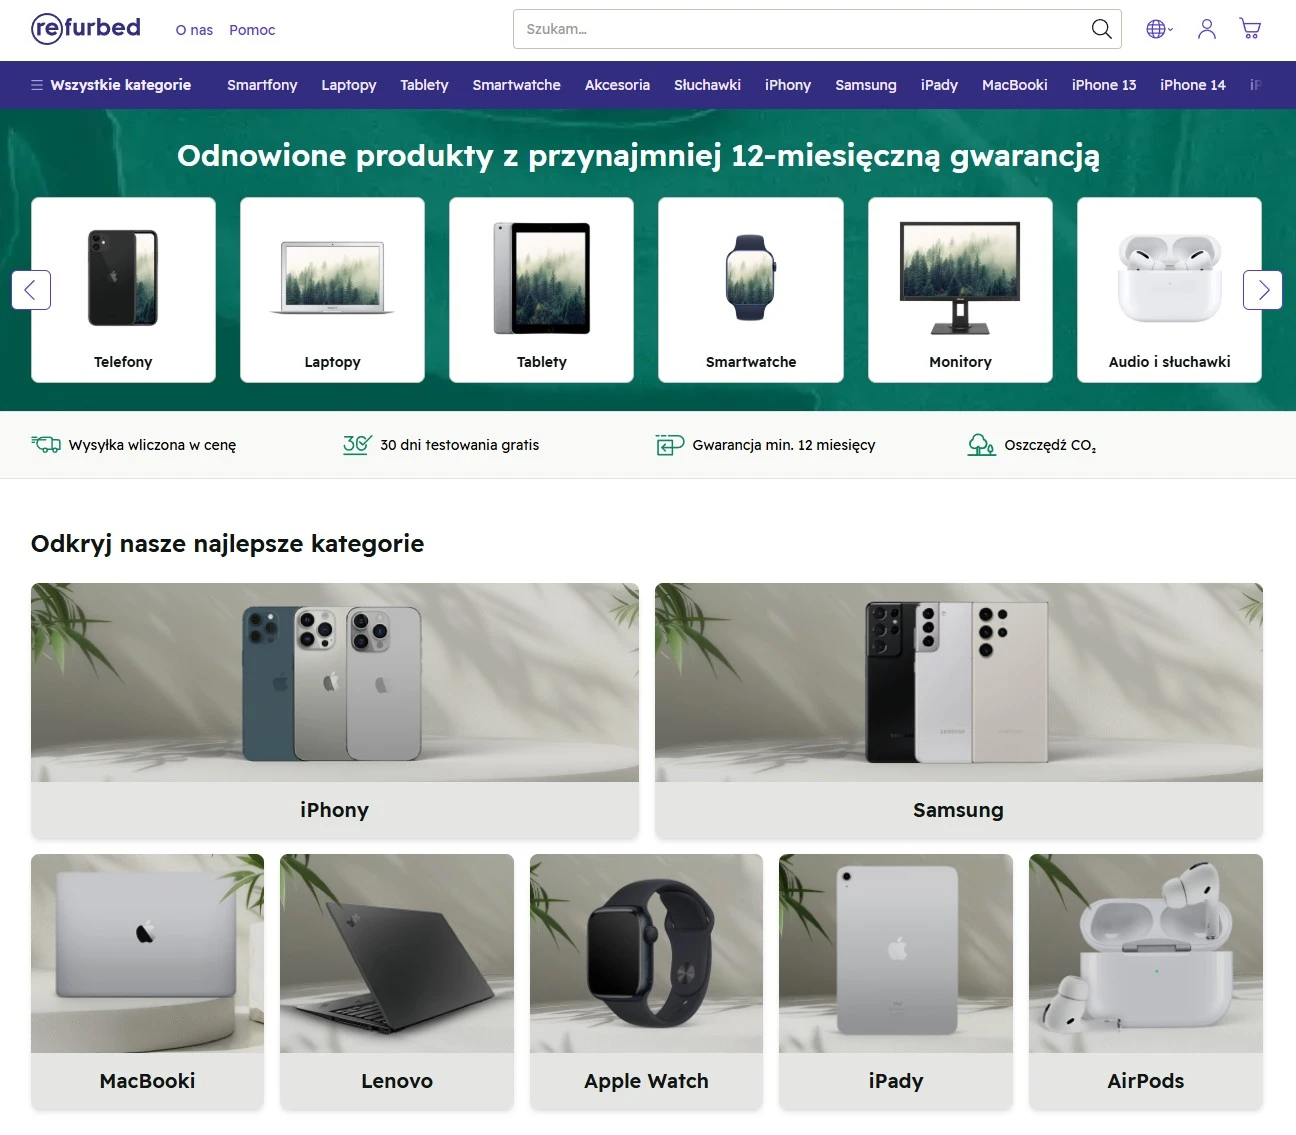
Task: Select Akcesoria in the navigation bar
Action: click(x=617, y=85)
